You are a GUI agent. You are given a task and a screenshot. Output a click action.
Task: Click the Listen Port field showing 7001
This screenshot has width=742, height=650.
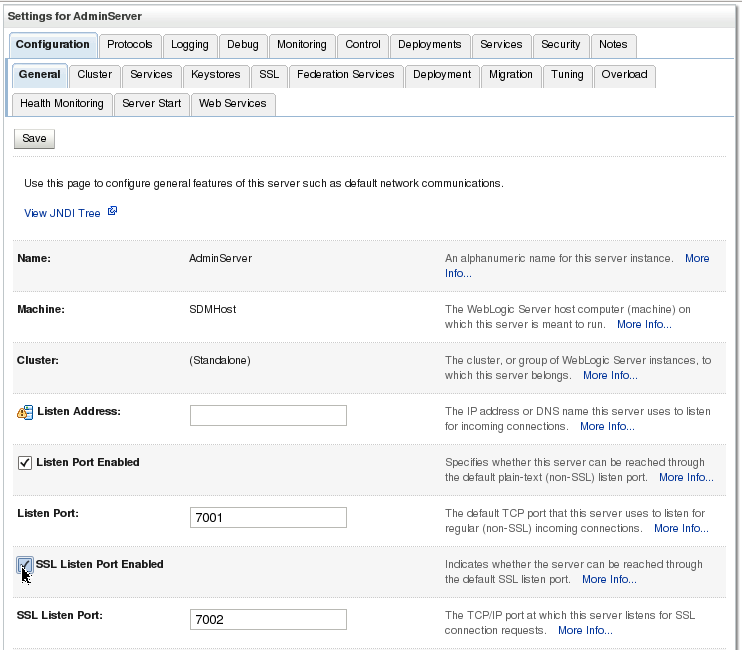[268, 517]
